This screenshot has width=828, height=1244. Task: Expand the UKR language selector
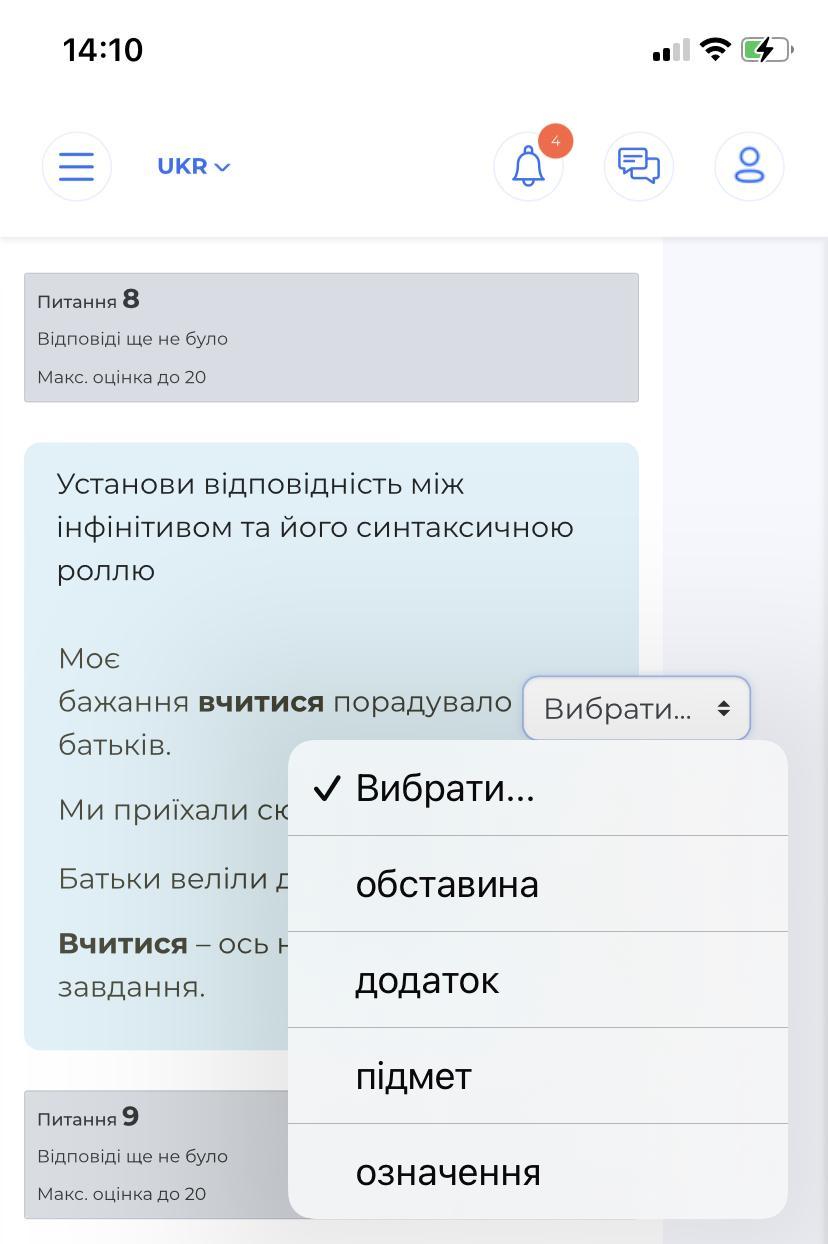pos(194,166)
